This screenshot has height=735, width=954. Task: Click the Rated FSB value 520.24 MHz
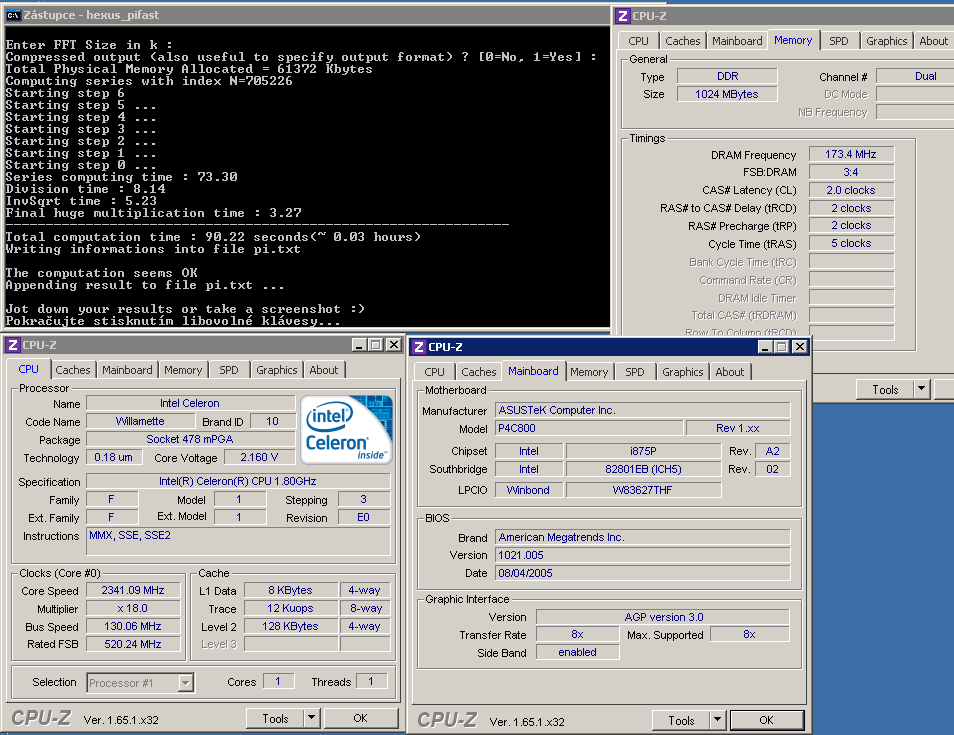click(x=133, y=644)
